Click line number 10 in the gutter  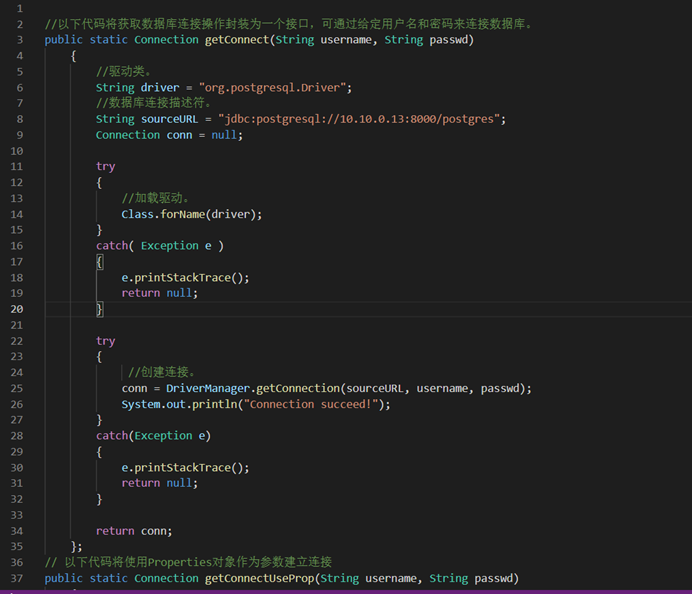tap(17, 151)
